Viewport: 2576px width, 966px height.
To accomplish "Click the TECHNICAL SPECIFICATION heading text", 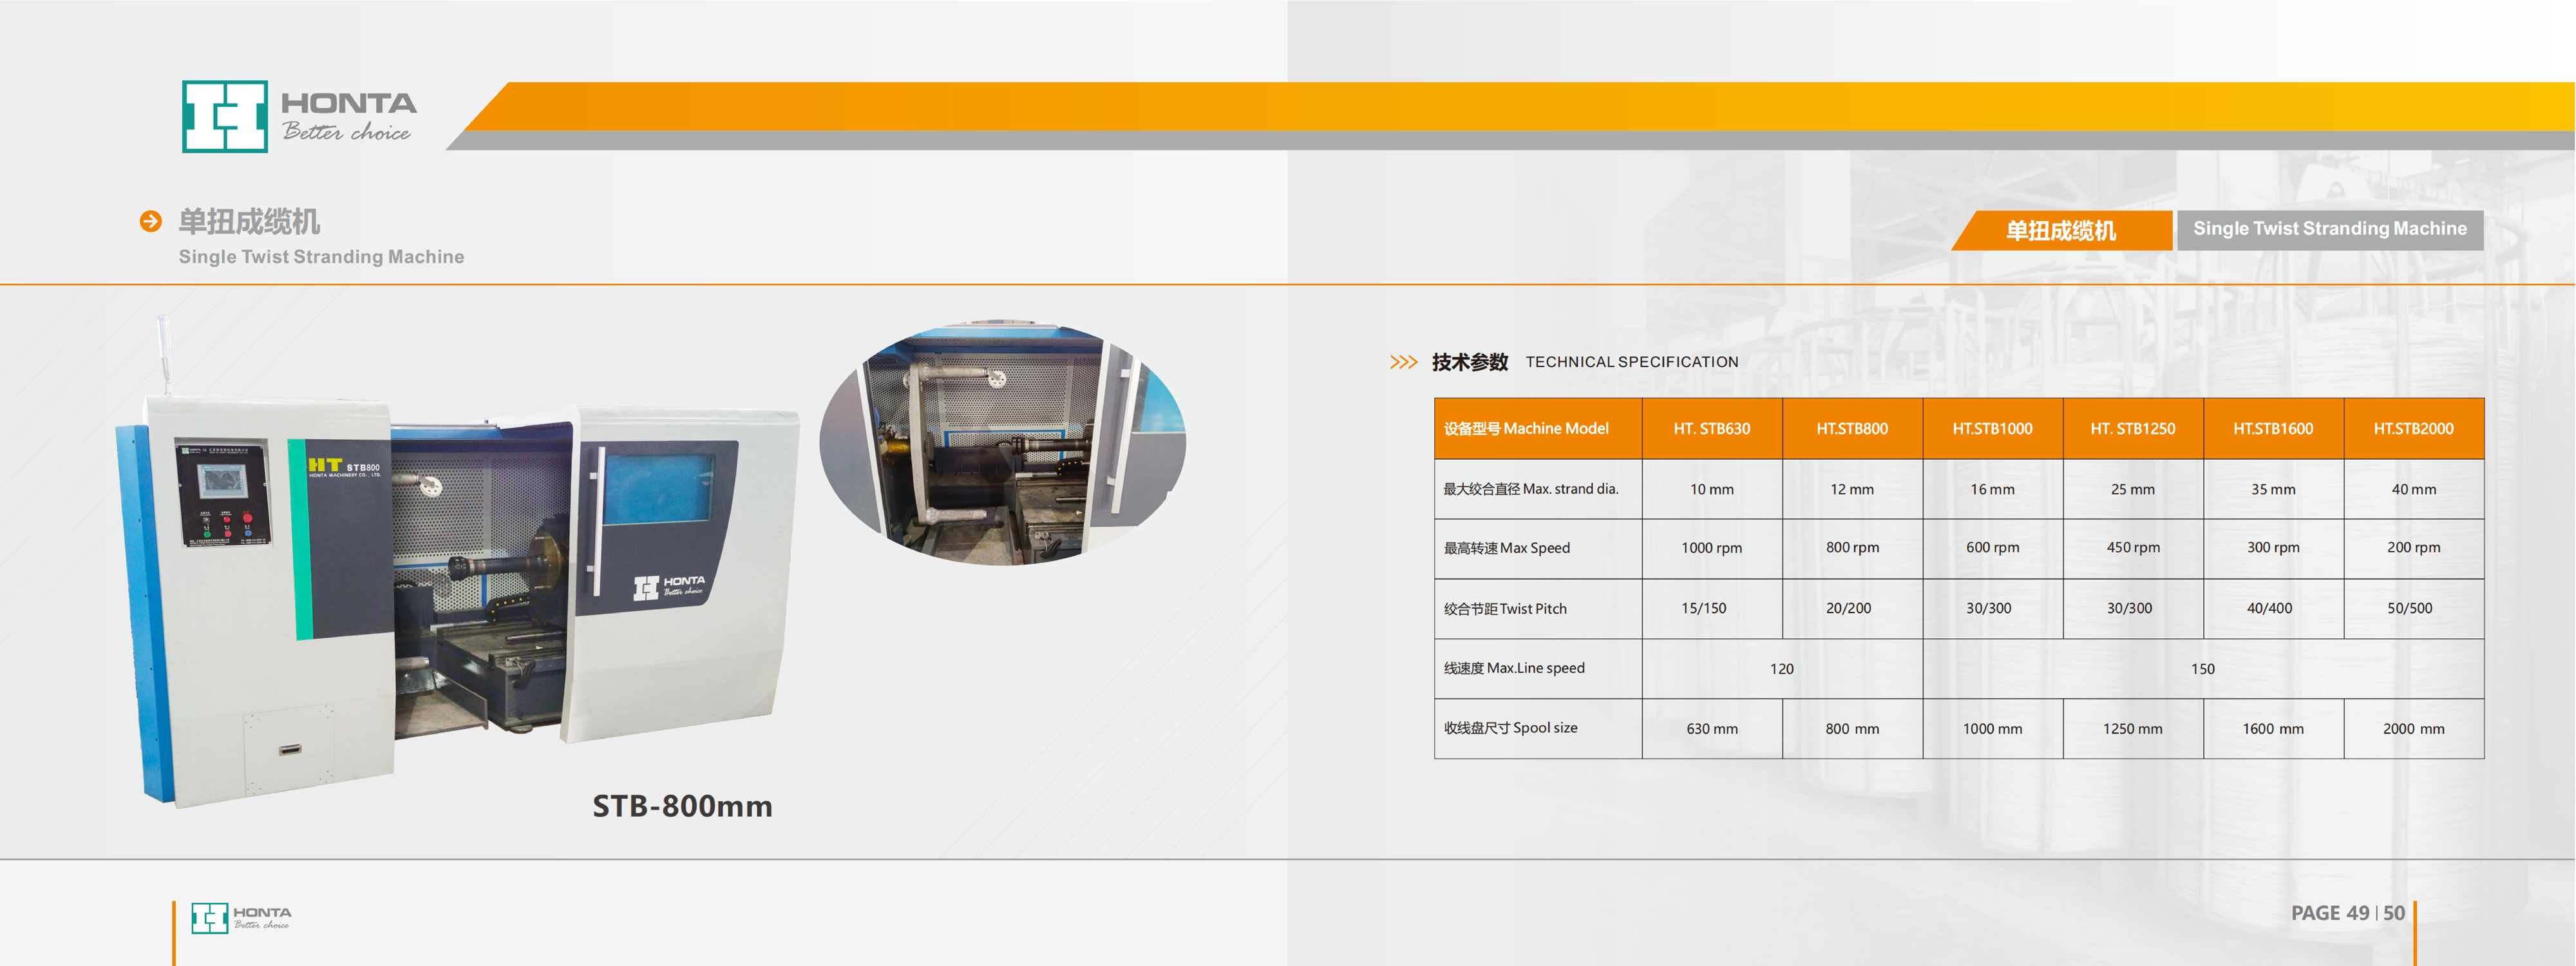I will point(1631,362).
